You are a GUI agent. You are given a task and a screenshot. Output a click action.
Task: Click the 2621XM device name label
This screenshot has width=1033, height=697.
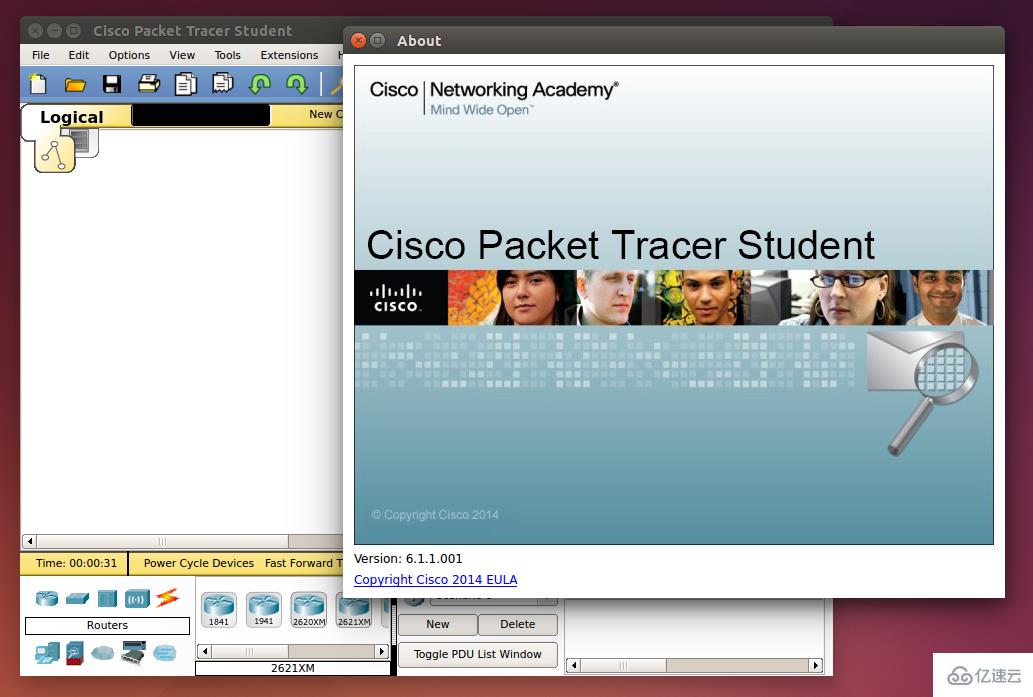293,668
